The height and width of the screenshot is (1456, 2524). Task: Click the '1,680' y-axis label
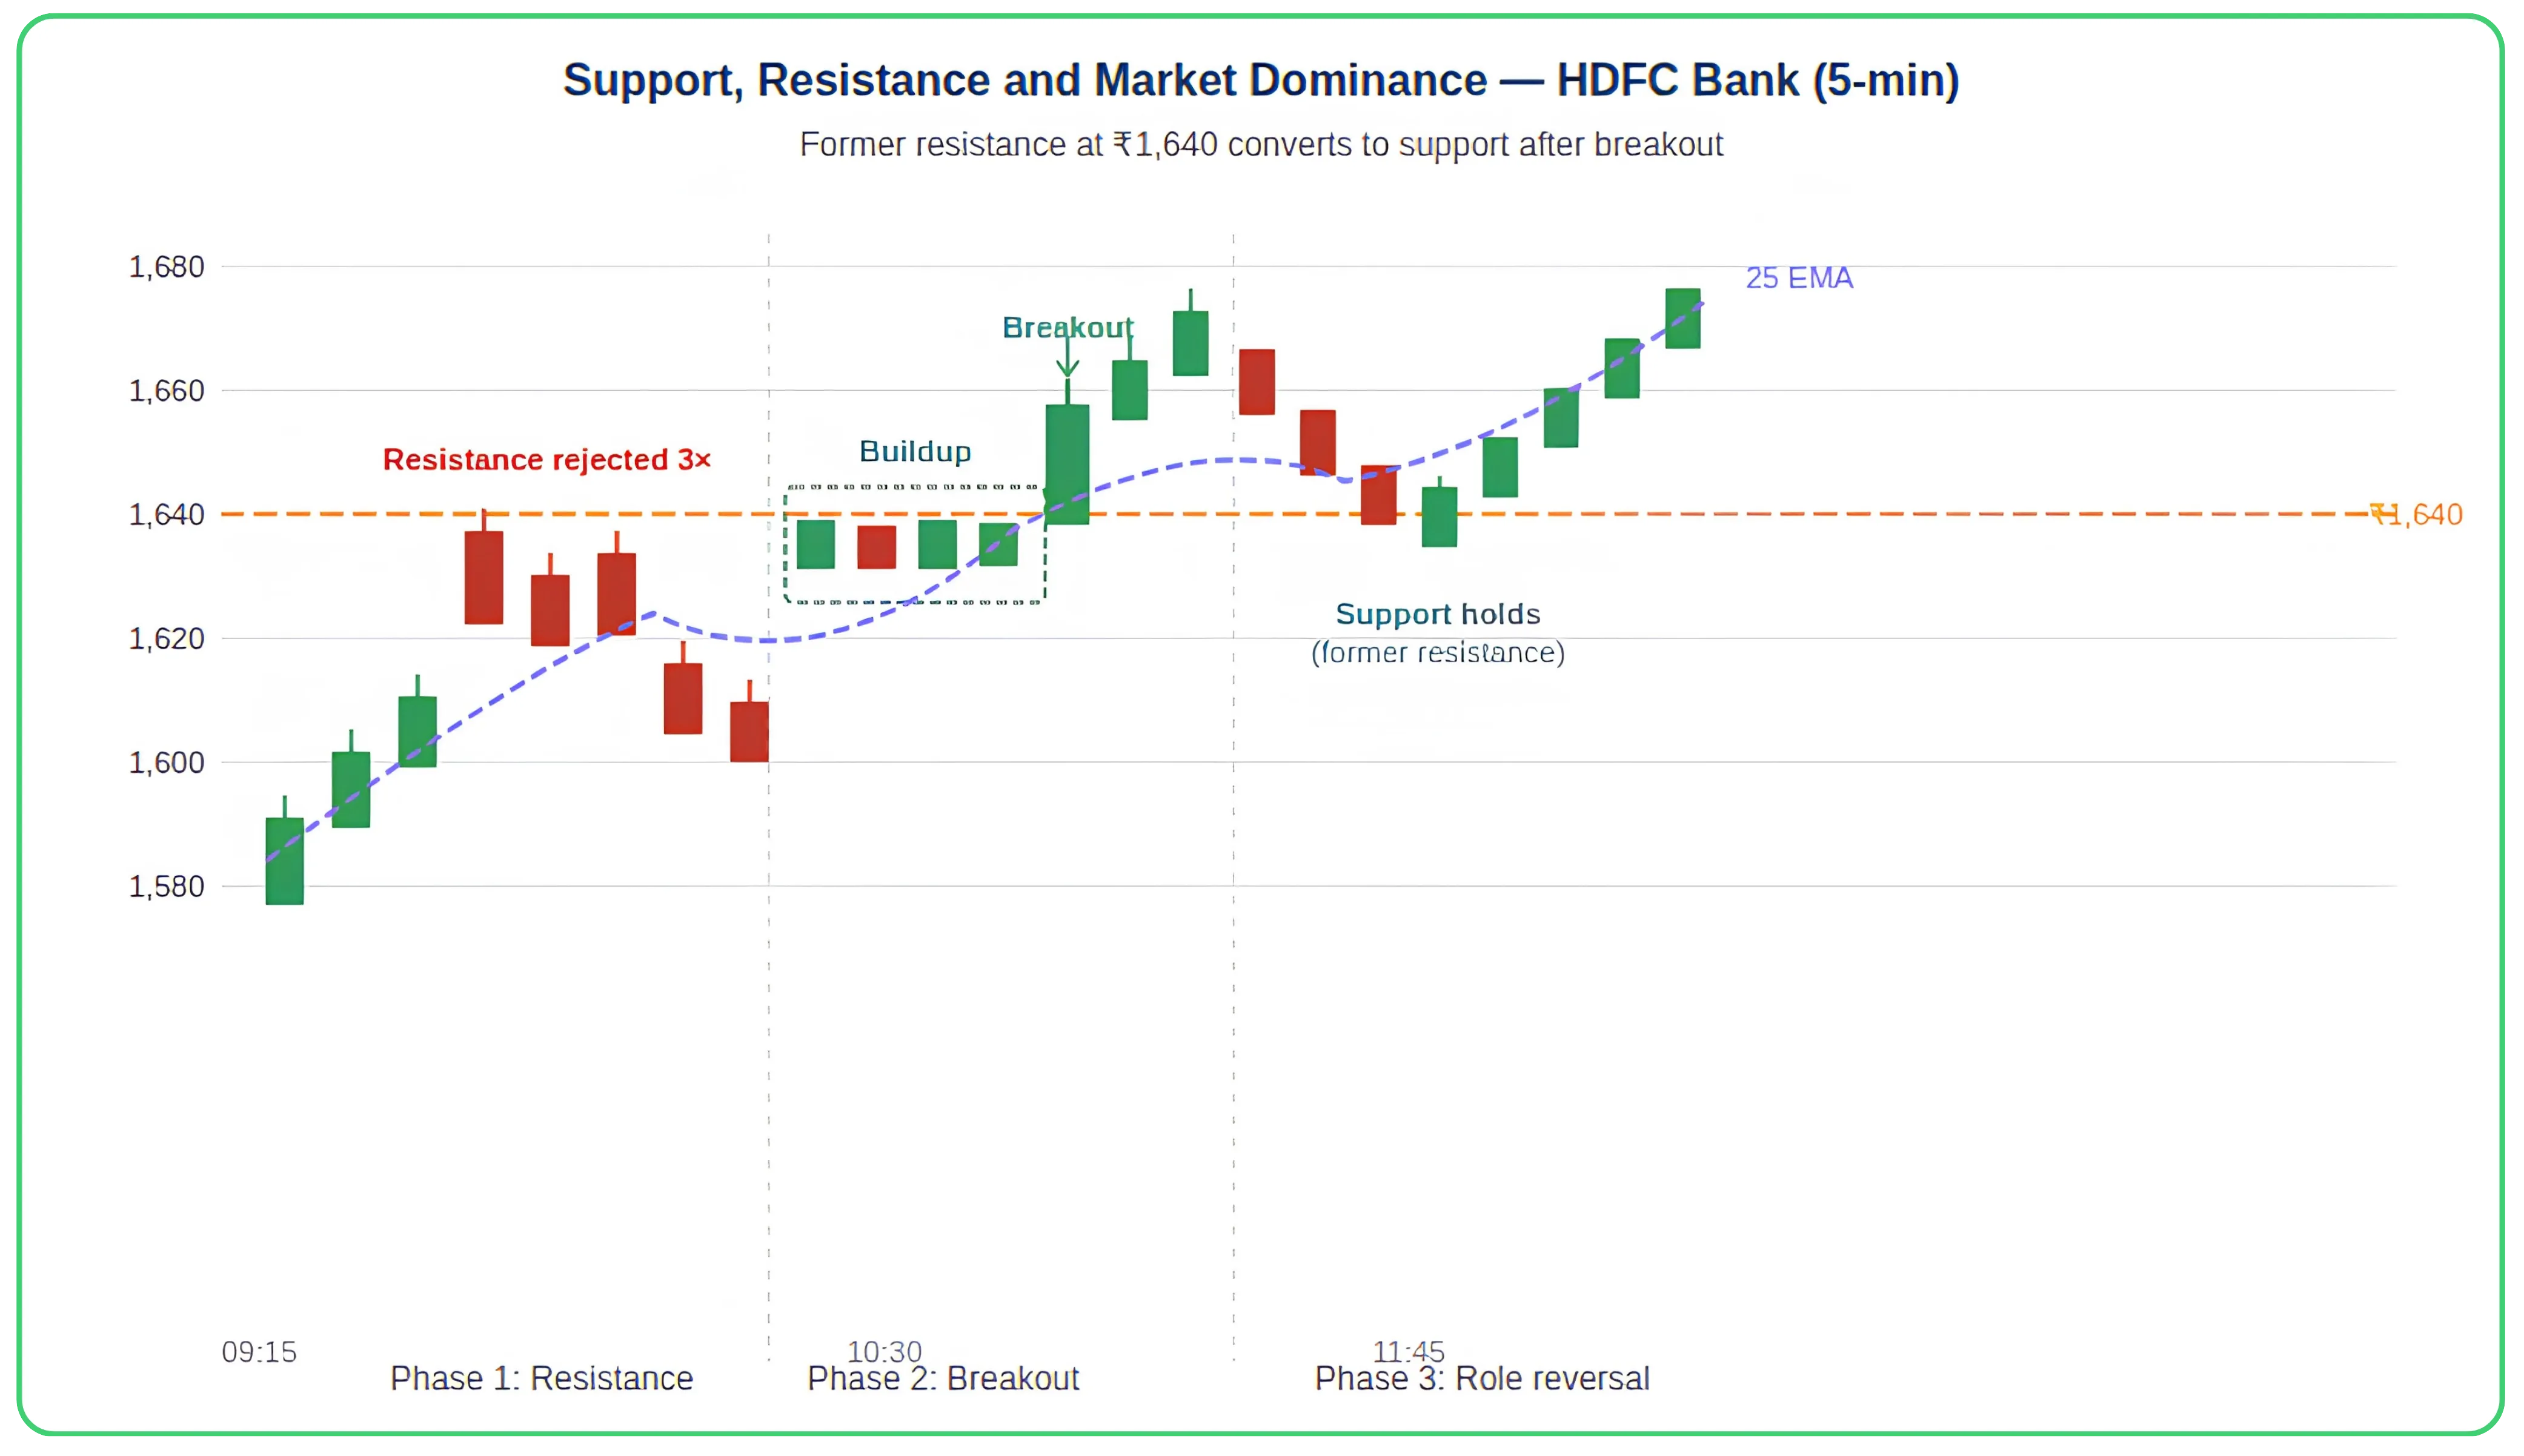point(166,267)
